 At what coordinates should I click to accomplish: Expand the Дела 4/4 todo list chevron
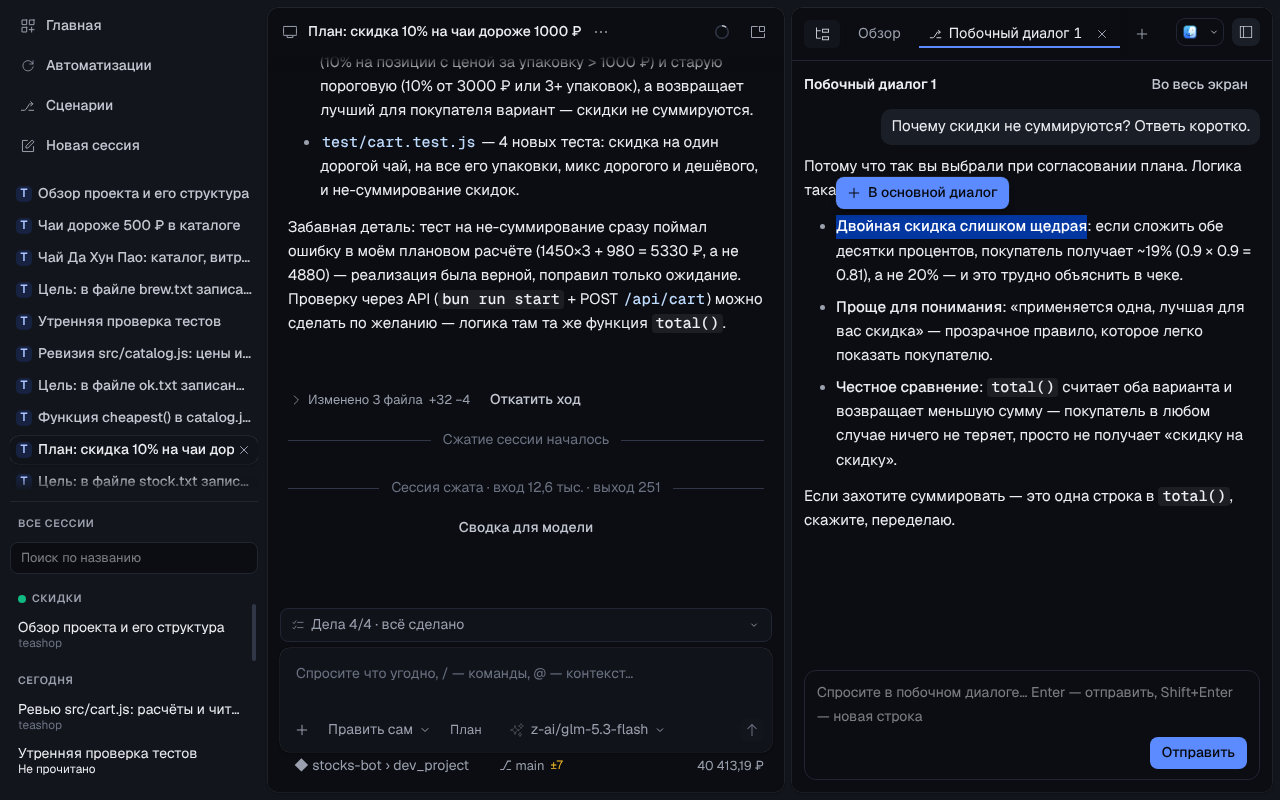[754, 625]
